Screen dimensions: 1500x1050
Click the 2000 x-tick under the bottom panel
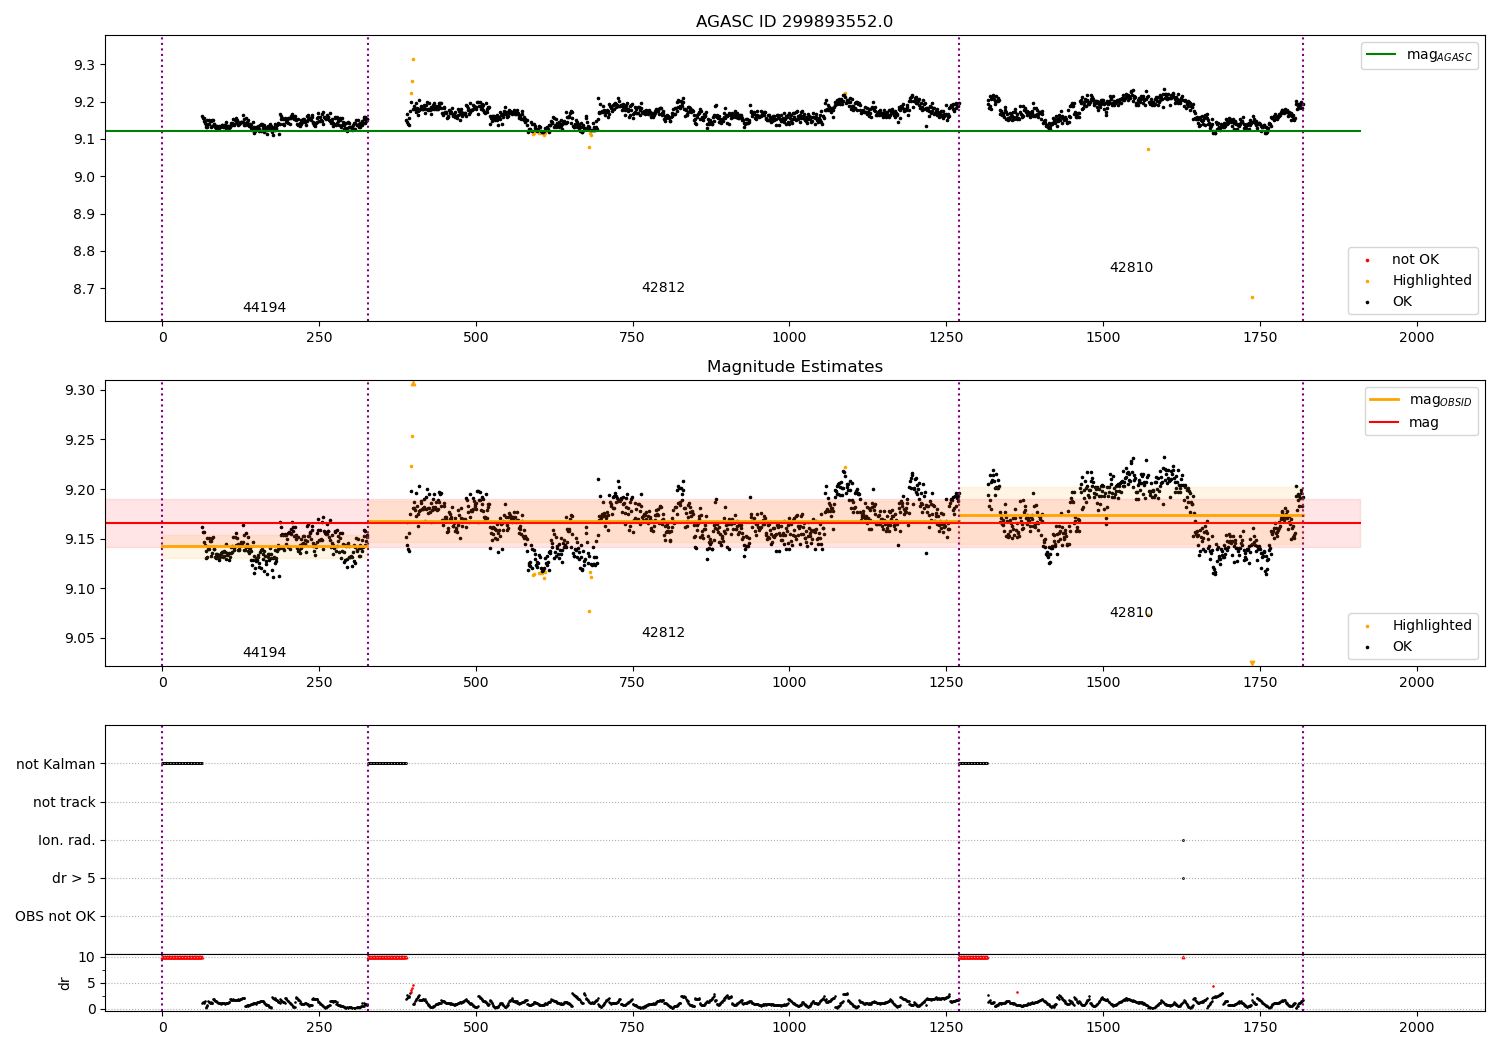[1416, 1027]
